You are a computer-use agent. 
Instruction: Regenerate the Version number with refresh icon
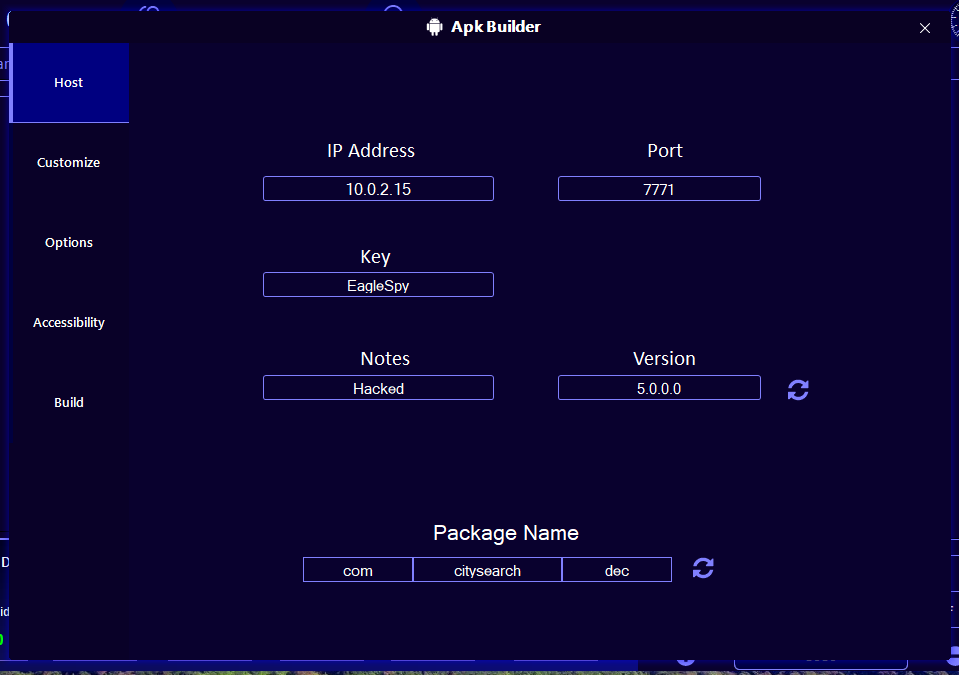coord(798,389)
